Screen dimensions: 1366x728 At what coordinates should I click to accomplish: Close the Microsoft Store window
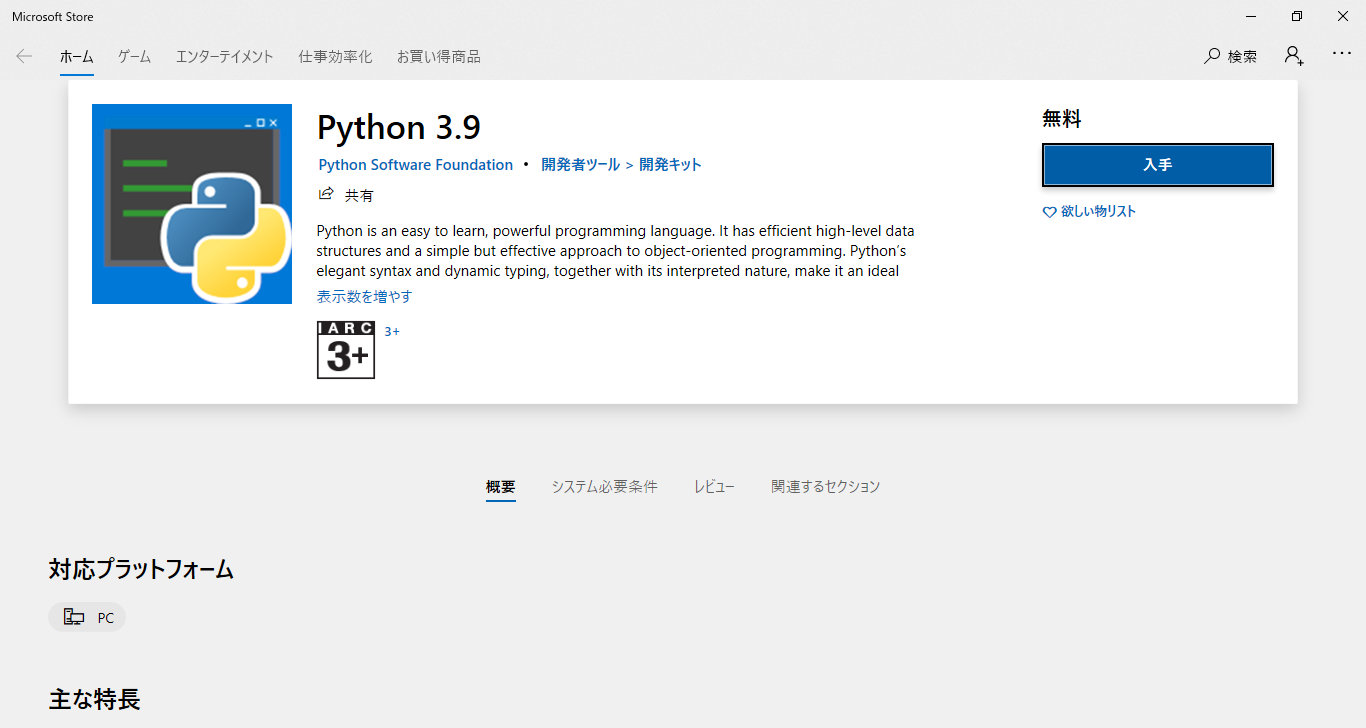[x=1343, y=16]
